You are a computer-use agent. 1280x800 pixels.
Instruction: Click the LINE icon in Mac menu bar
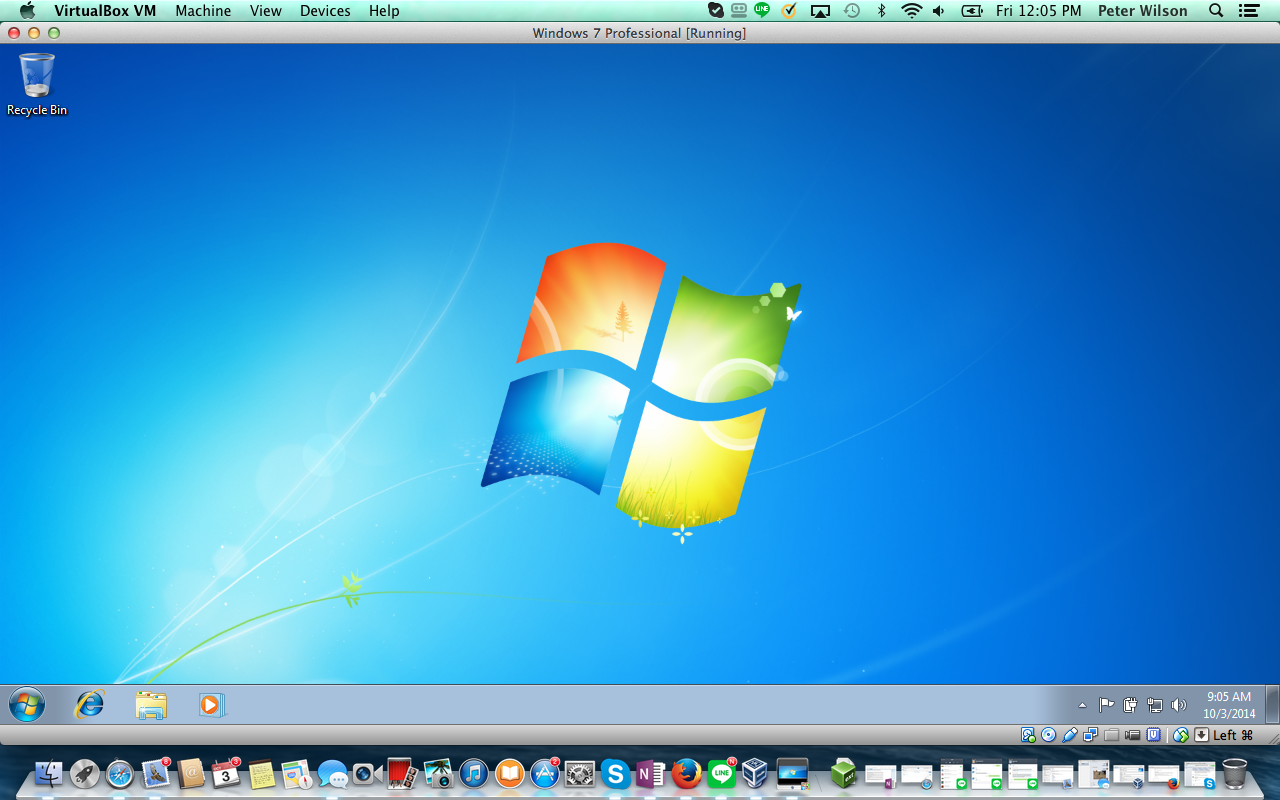[x=762, y=11]
